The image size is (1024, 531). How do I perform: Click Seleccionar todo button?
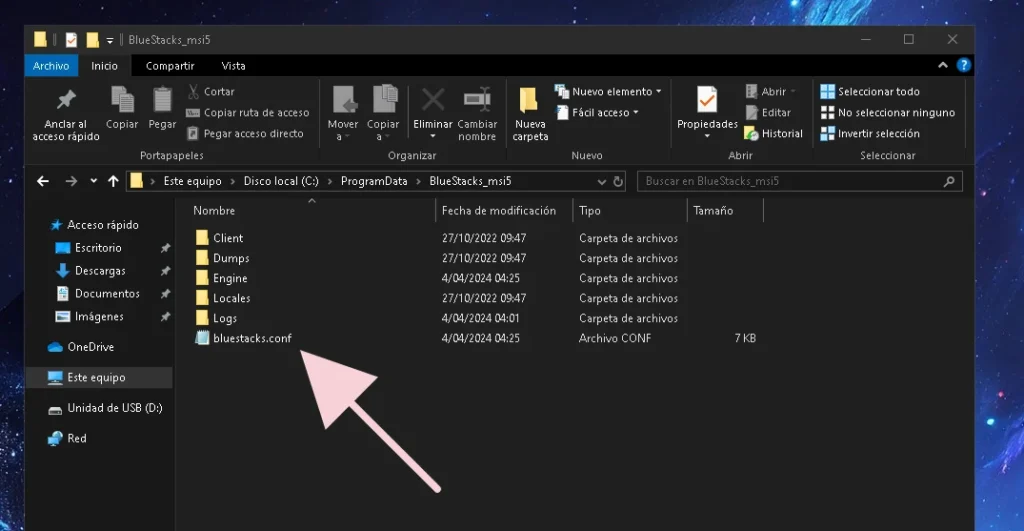(870, 92)
